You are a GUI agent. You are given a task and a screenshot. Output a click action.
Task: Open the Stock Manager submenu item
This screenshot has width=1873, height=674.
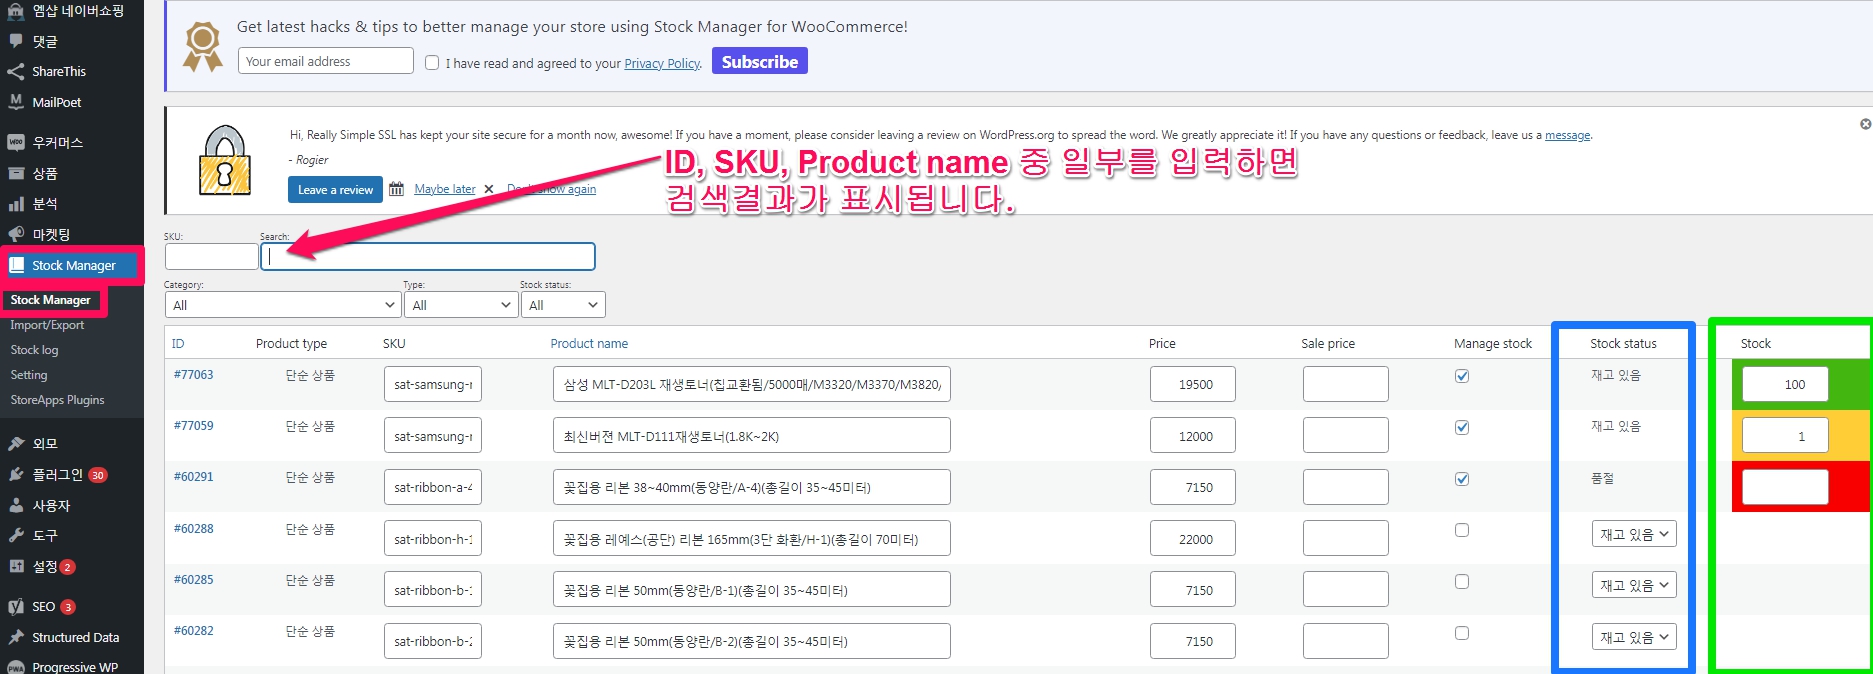(50, 300)
